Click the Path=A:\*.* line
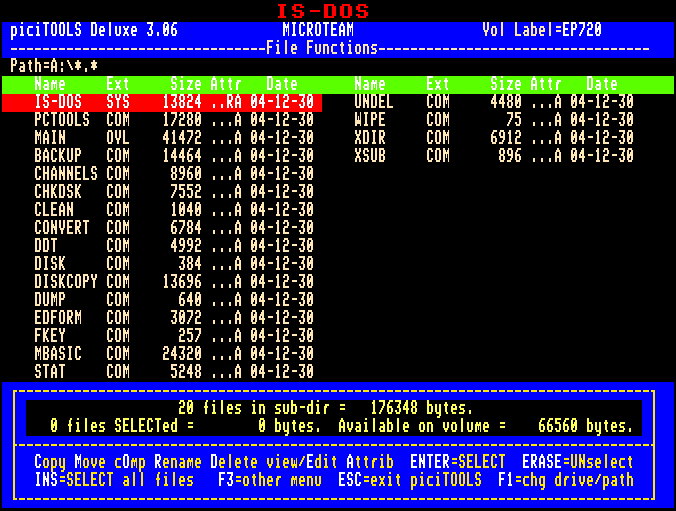The width and height of the screenshot is (676, 511). [x=54, y=66]
